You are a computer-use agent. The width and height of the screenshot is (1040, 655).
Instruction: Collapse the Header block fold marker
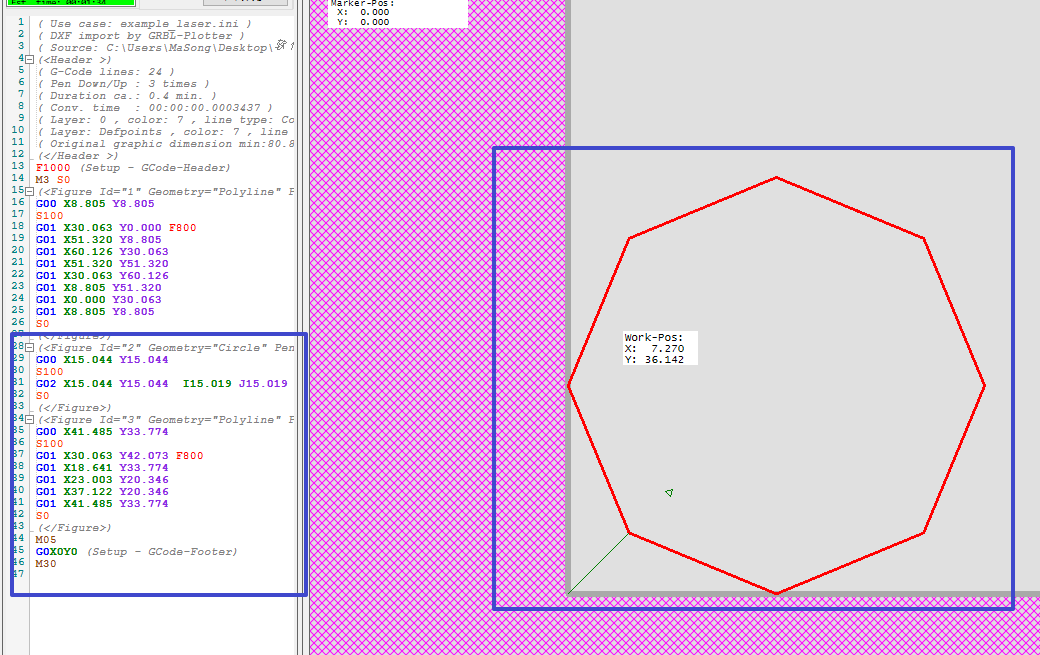(29, 60)
